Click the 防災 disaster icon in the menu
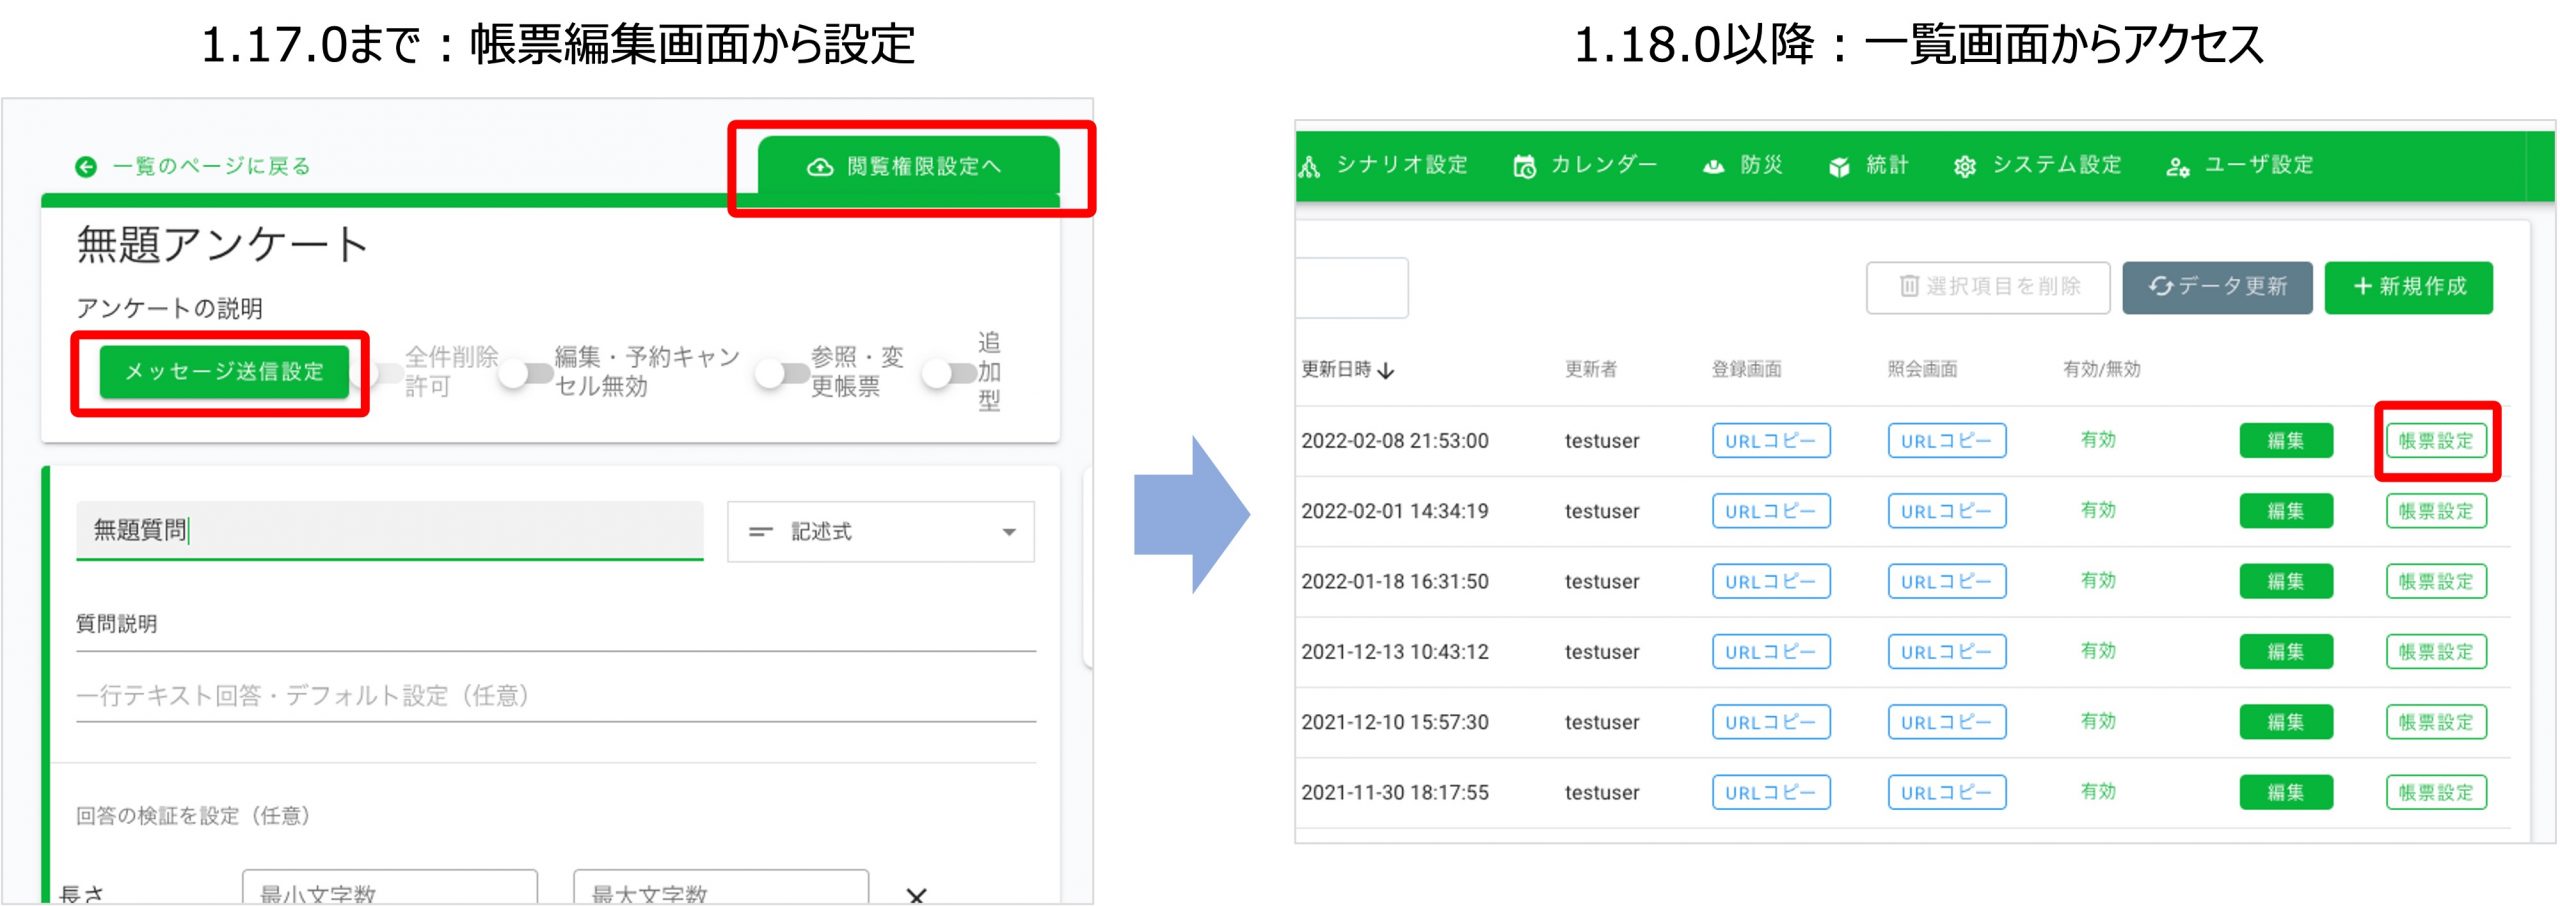Screen dimensions: 2560x906 click(x=1713, y=166)
